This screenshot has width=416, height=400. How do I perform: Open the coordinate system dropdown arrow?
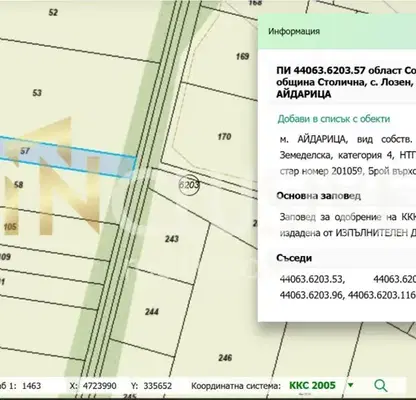click(350, 385)
